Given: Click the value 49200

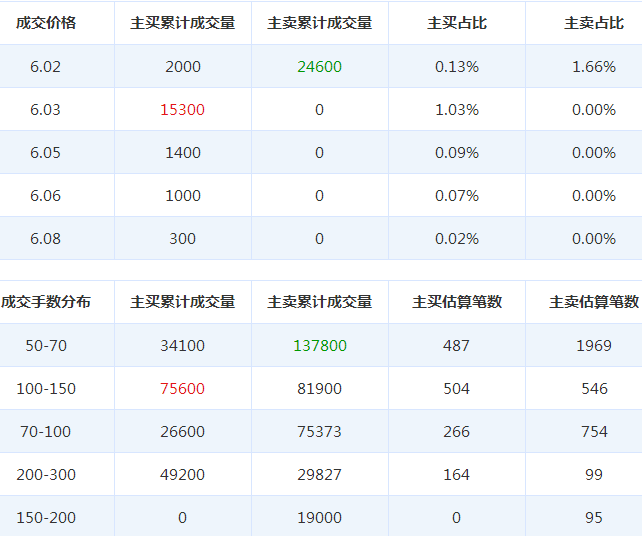Looking at the screenshot, I should point(182,475).
